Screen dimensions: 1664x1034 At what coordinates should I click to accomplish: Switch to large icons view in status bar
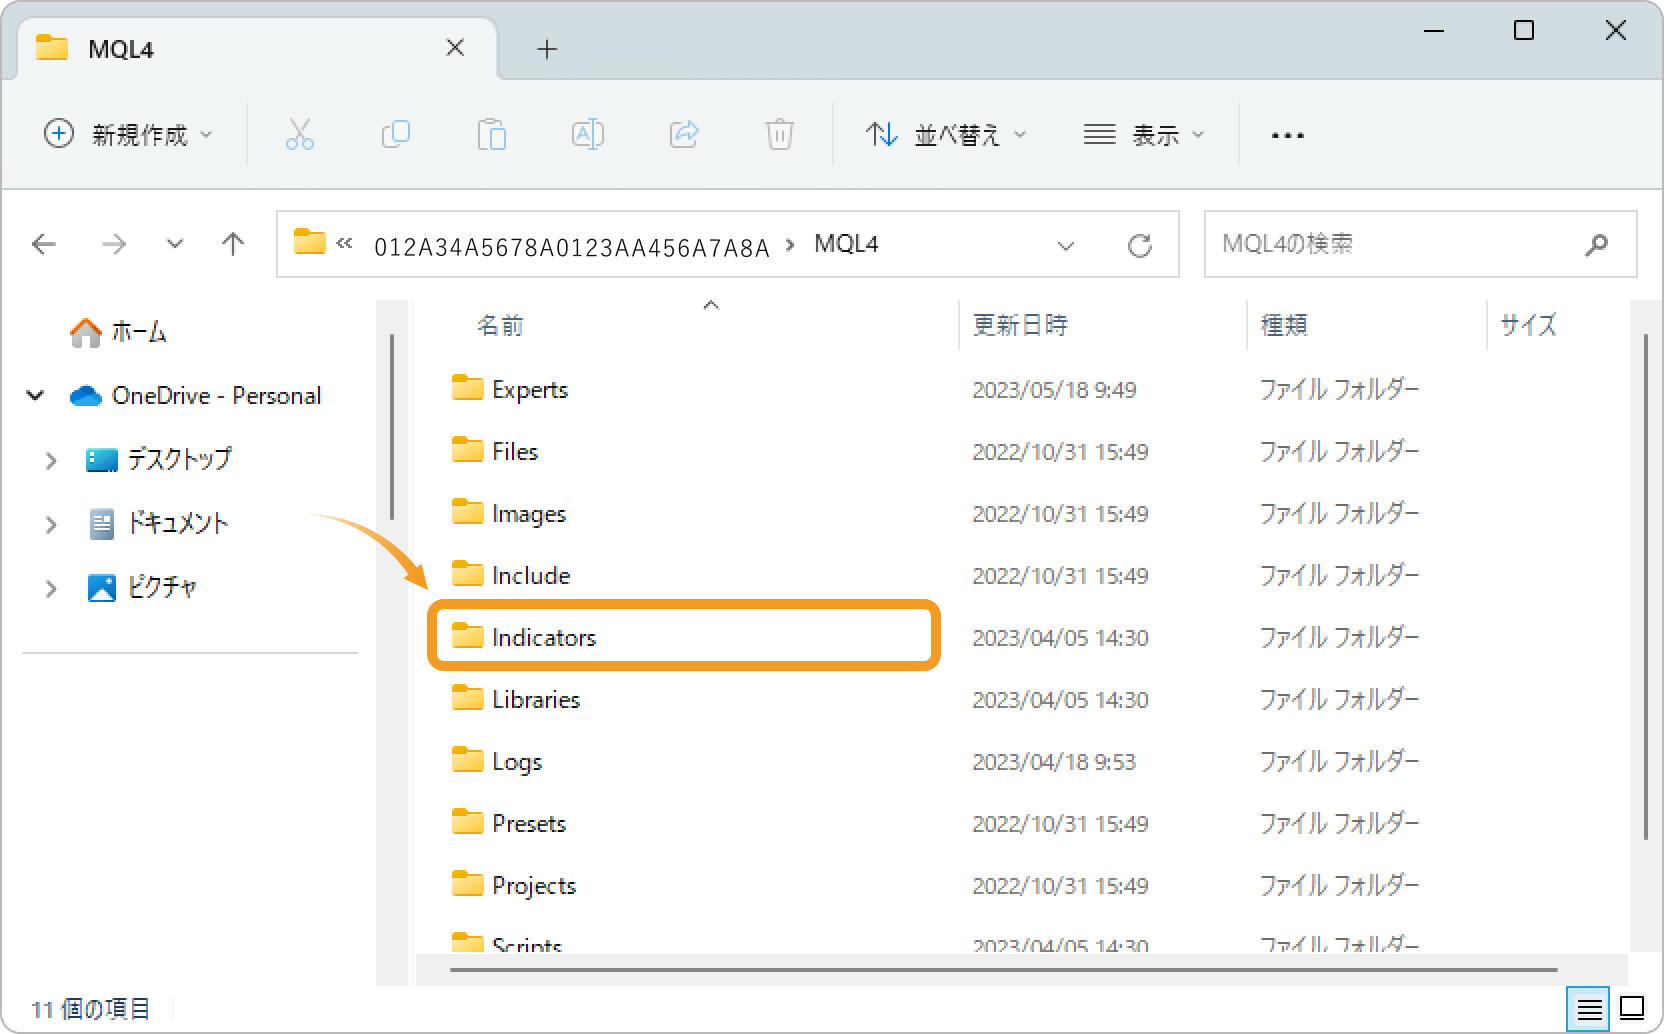point(1632,1008)
